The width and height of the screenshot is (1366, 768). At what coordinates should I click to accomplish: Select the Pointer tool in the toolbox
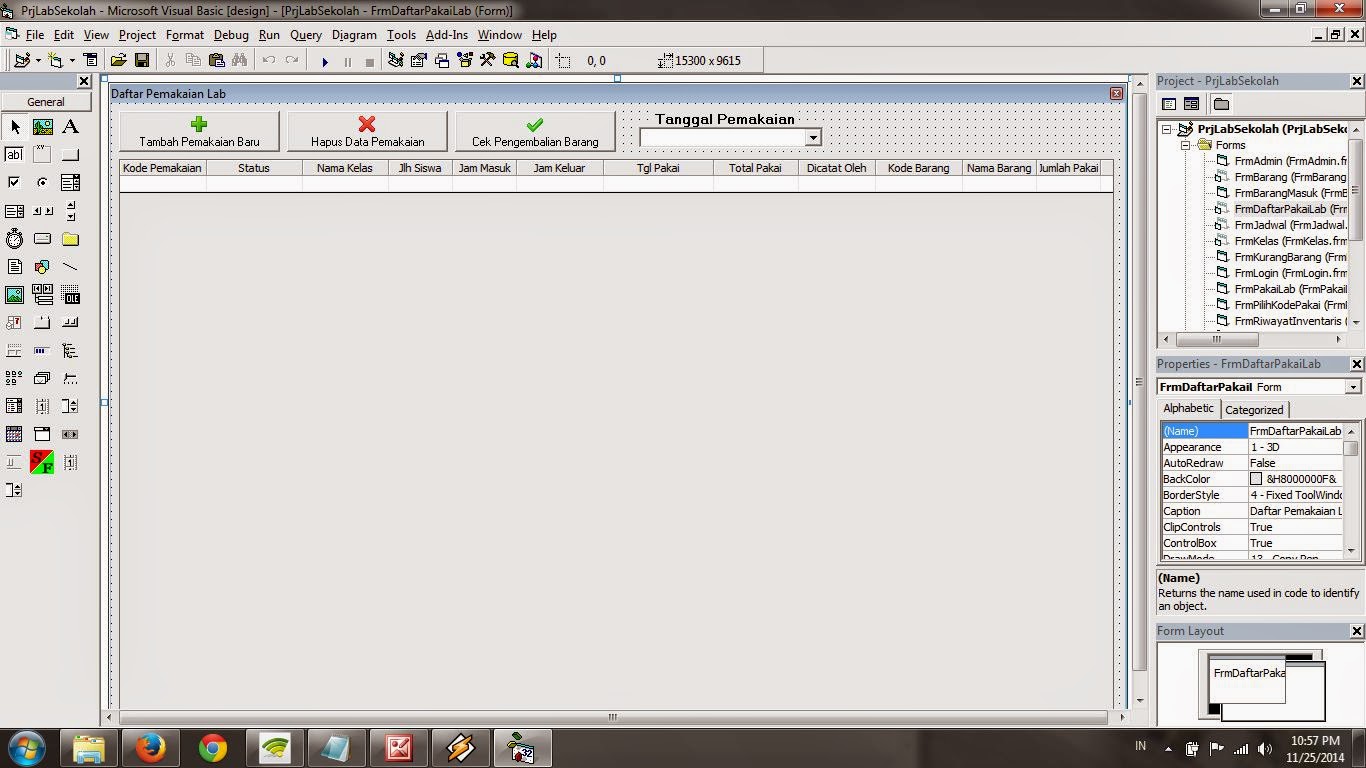tap(14, 127)
